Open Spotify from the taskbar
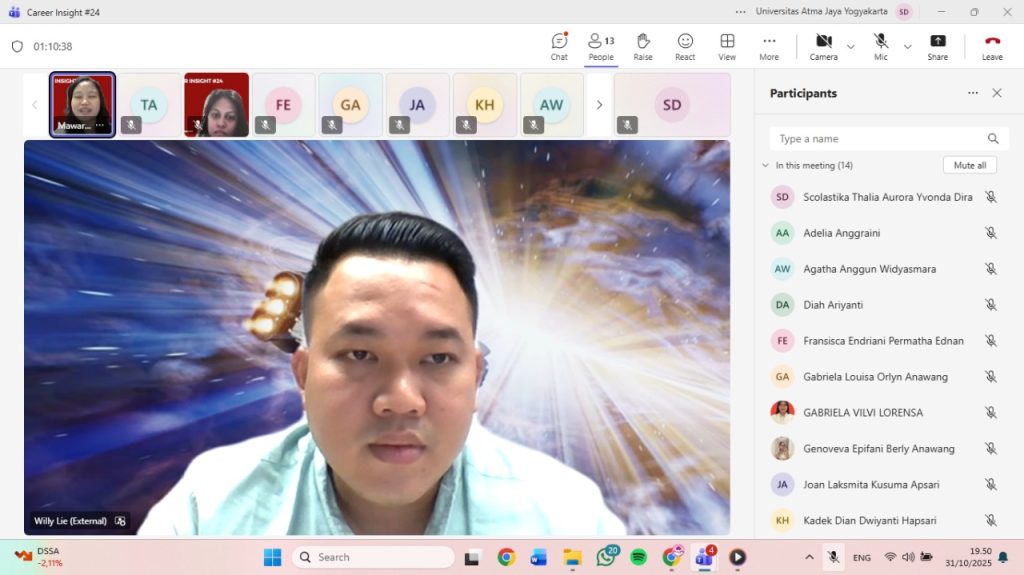The height and width of the screenshot is (575, 1024). pos(638,557)
